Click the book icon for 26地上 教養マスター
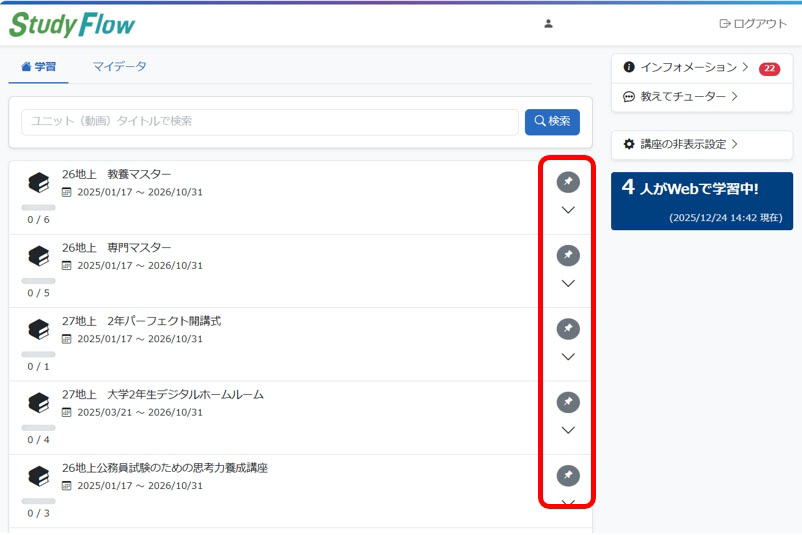 [38, 183]
